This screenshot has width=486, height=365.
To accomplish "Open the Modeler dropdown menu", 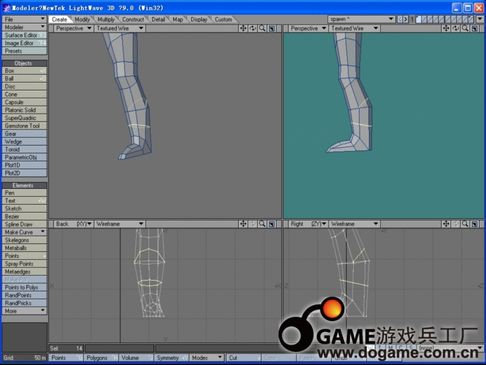I will (24, 27).
